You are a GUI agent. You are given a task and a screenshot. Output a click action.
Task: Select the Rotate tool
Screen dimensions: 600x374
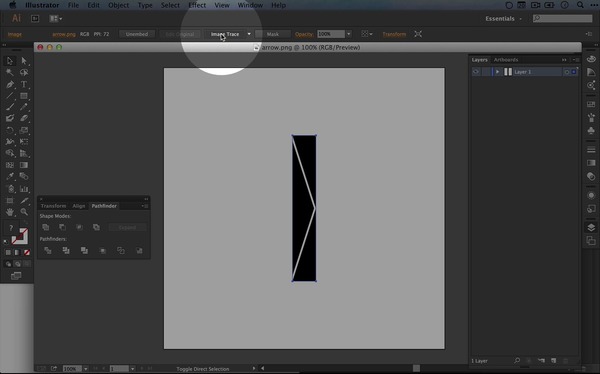point(10,130)
